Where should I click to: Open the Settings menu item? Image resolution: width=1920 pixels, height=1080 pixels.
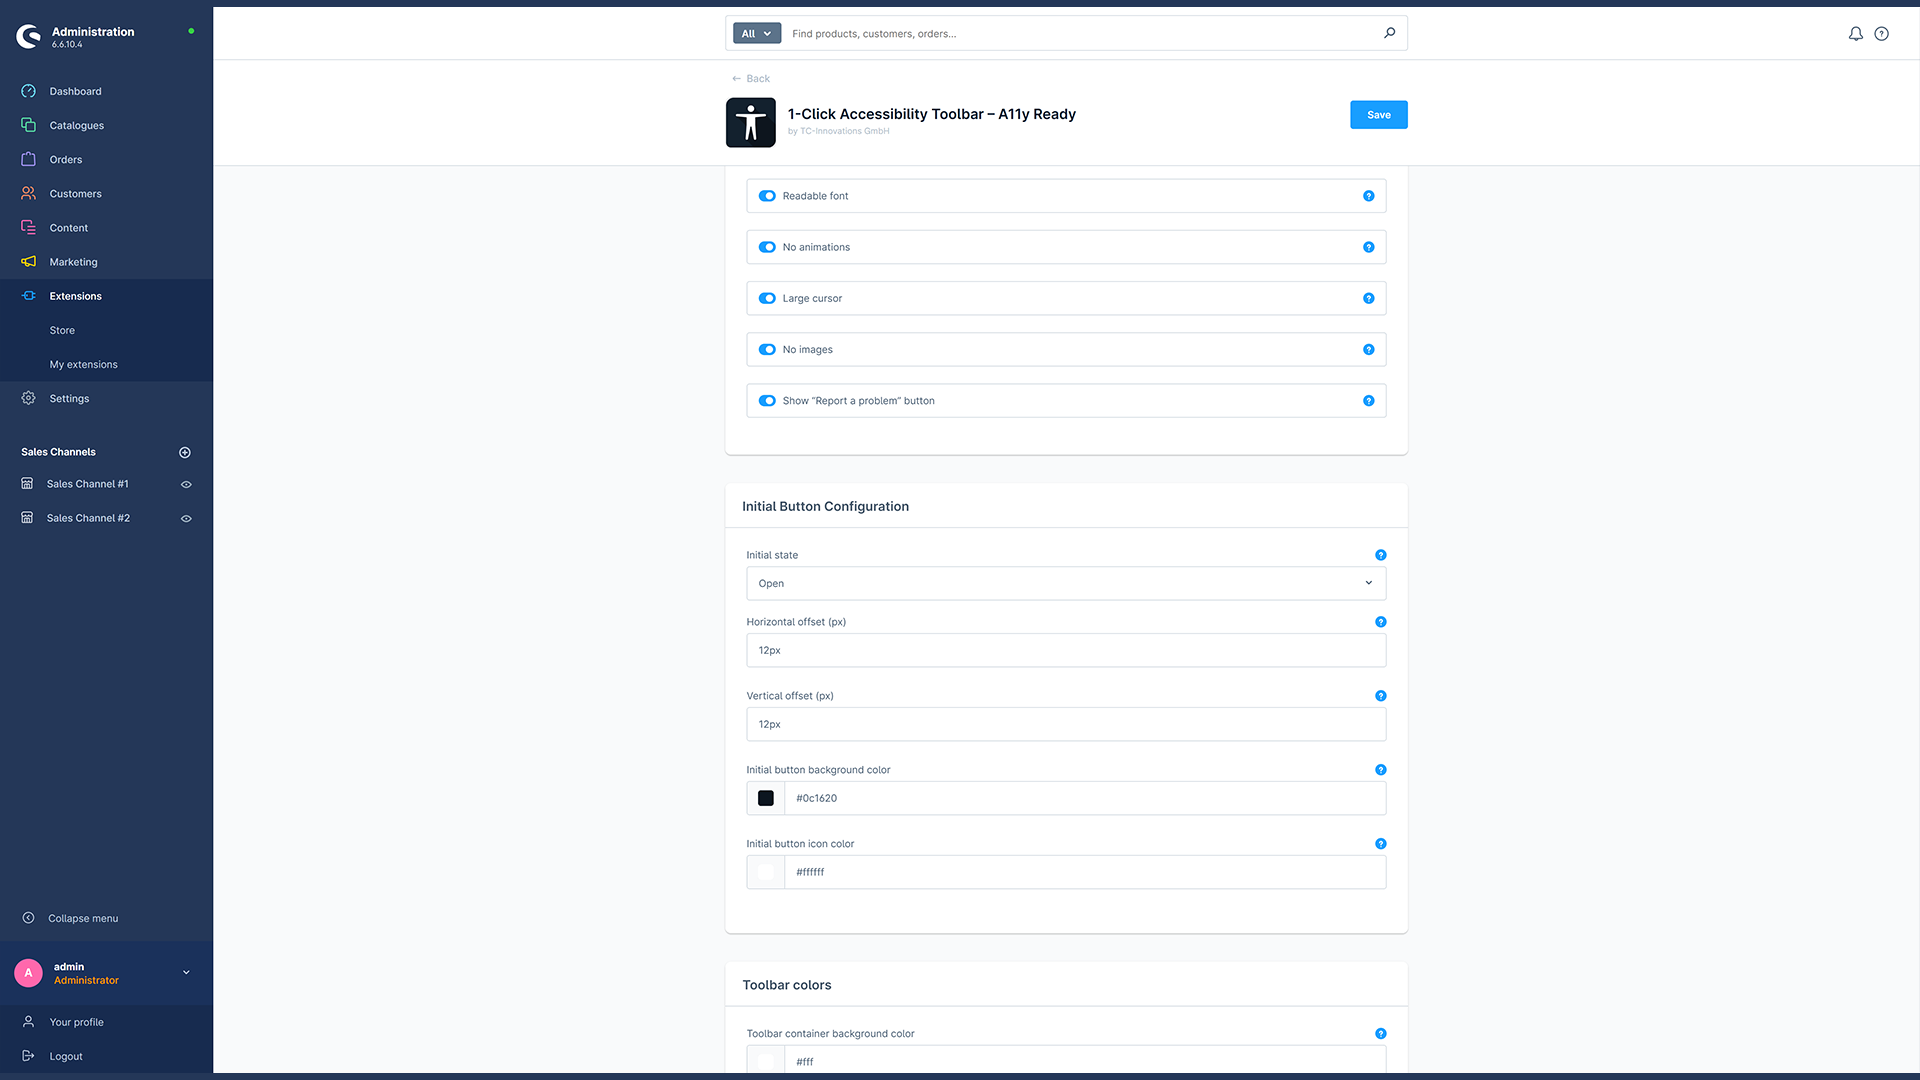pos(70,398)
